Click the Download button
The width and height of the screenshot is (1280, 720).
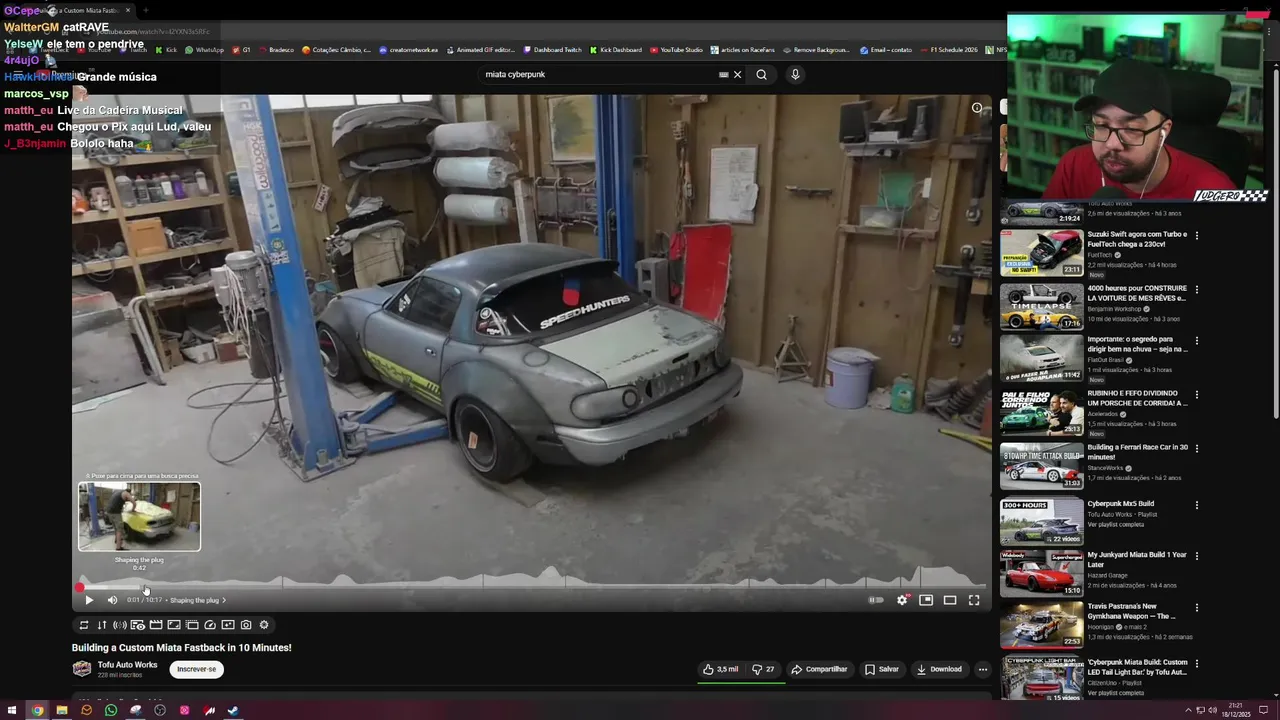coord(939,669)
